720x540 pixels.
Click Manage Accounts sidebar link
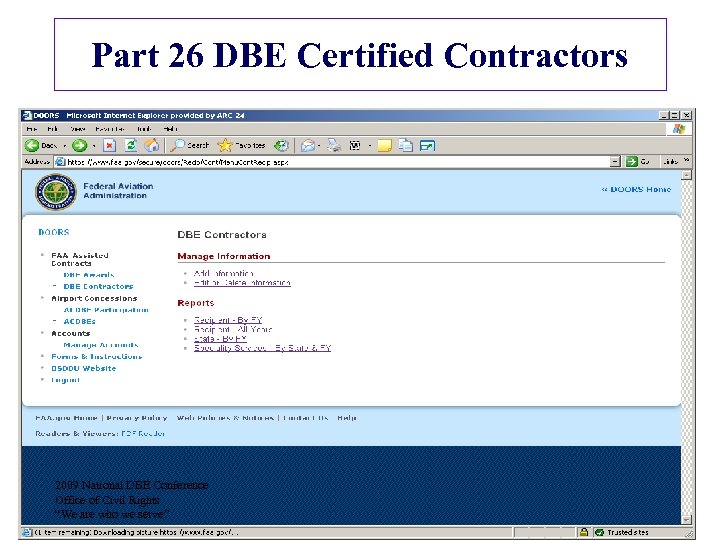coord(101,345)
